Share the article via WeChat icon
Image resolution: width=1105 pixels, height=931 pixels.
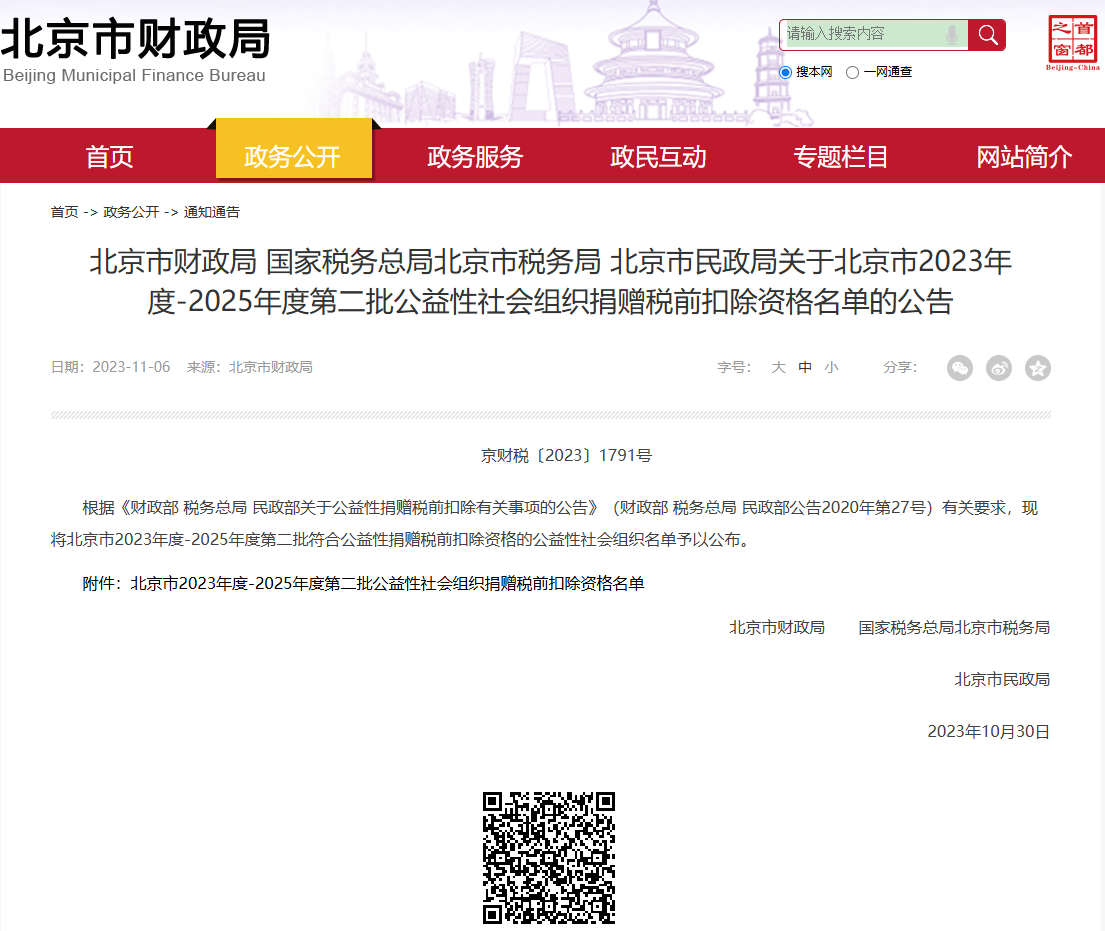[959, 368]
